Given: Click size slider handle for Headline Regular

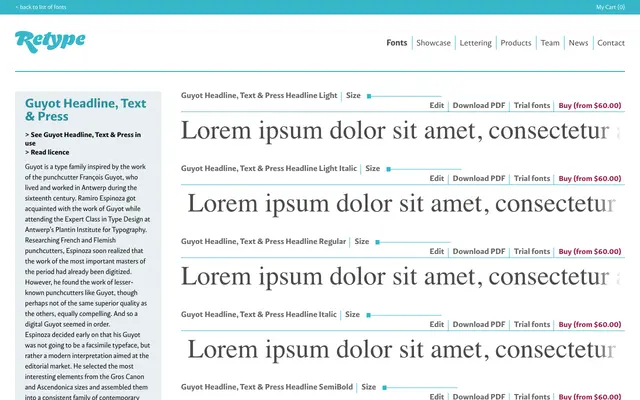Looking at the screenshot, I should click(378, 242).
